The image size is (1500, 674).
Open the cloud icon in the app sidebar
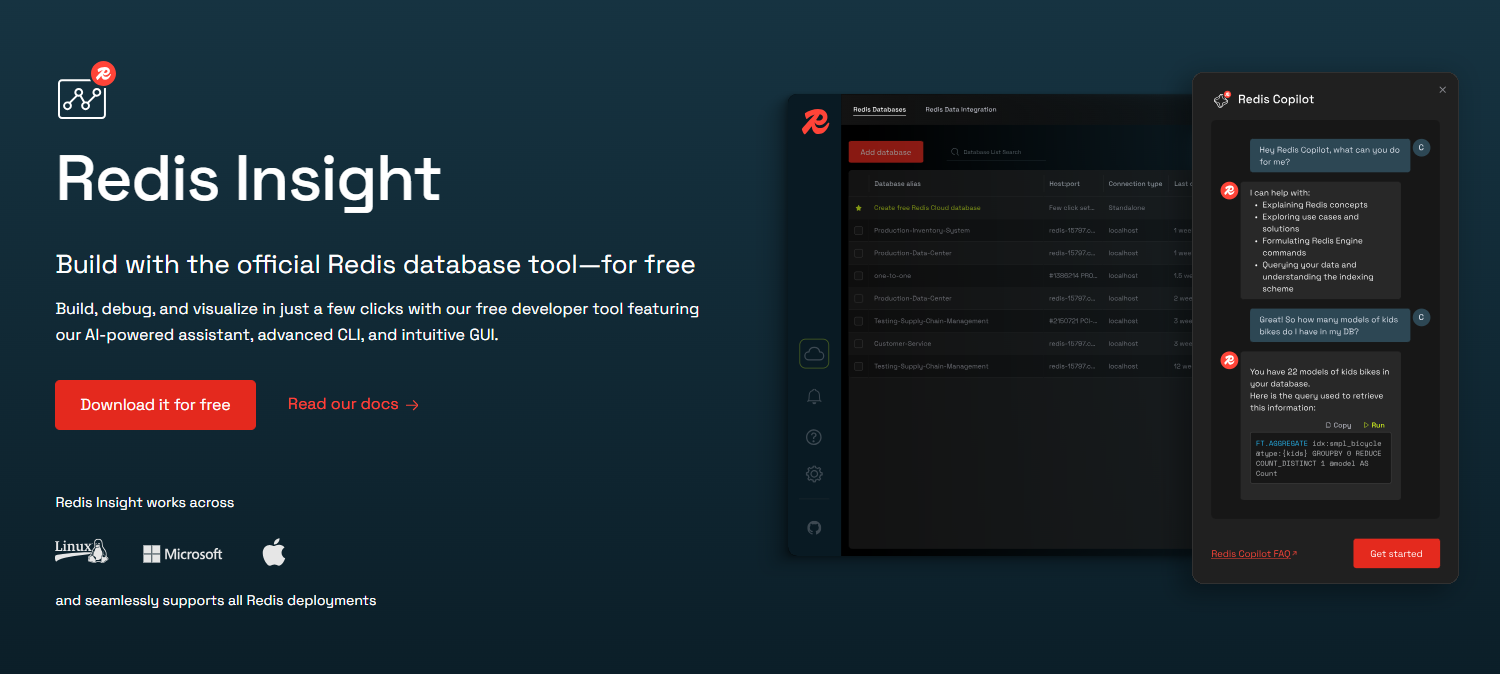tap(814, 353)
